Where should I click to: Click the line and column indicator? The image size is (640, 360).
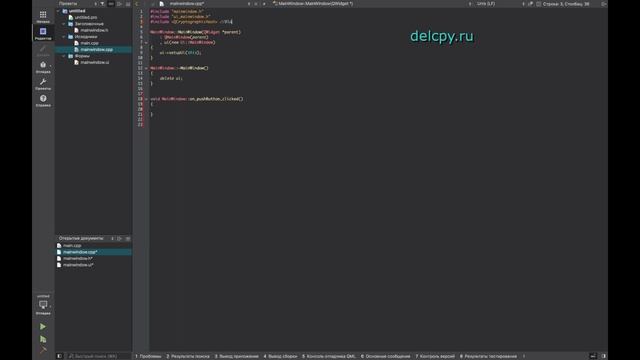pos(566,4)
